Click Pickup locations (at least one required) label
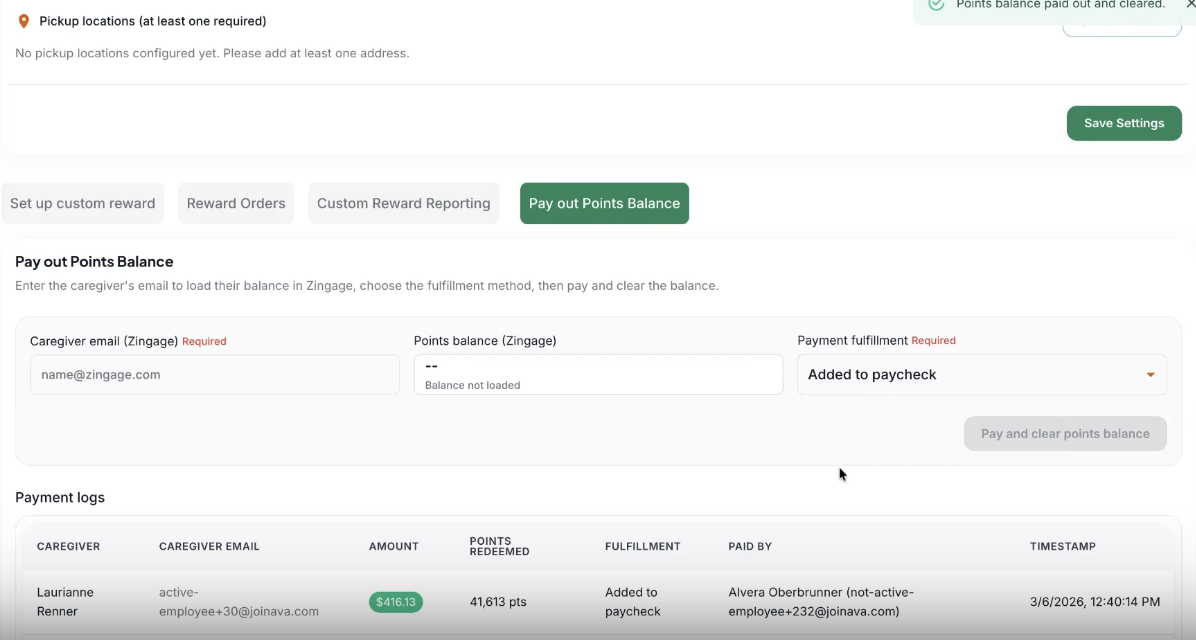Screen dimensions: 1196x640 (x=153, y=21)
